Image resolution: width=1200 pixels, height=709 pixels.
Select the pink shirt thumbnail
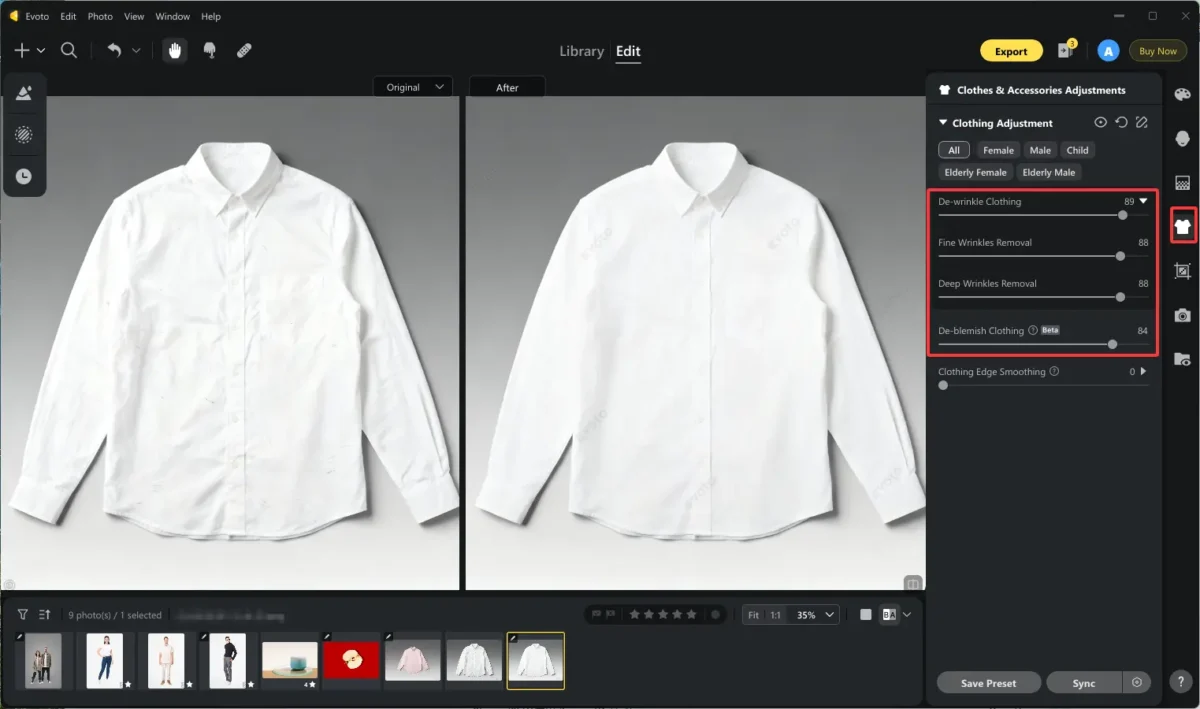pyautogui.click(x=413, y=660)
